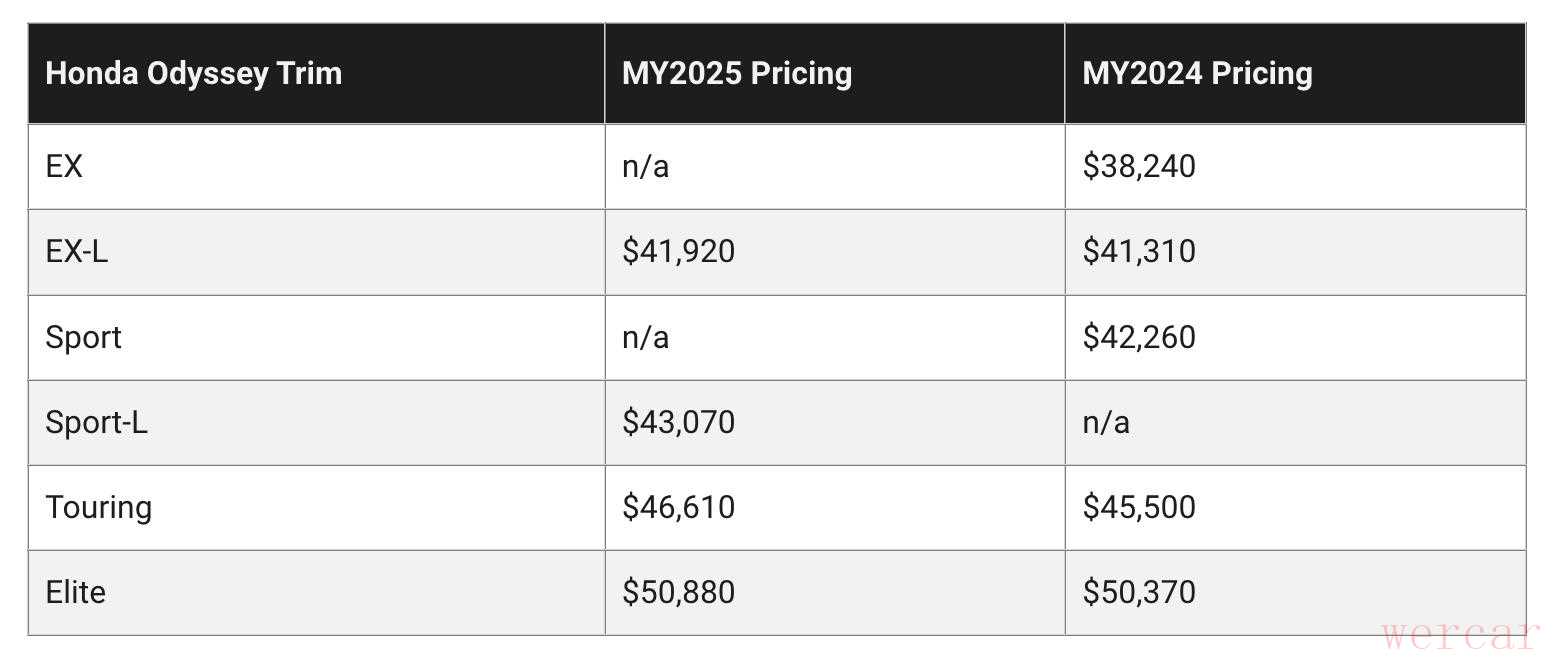Select the Sport MY2024 price $42,260
Image resolution: width=1554 pixels, height=662 pixels.
tap(1139, 337)
